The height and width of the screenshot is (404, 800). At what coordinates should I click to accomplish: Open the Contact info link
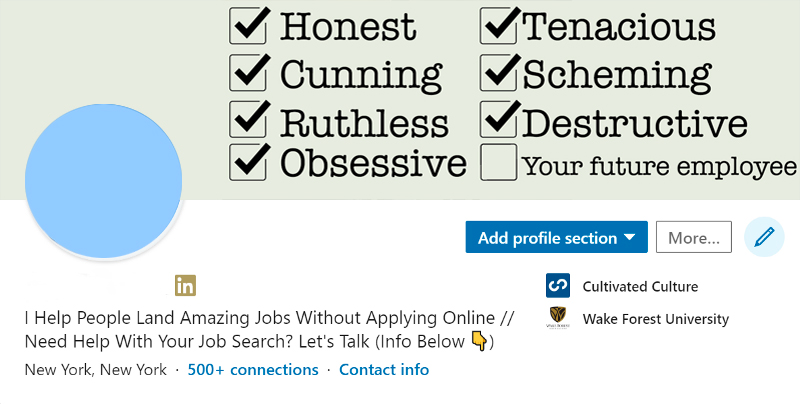point(384,370)
